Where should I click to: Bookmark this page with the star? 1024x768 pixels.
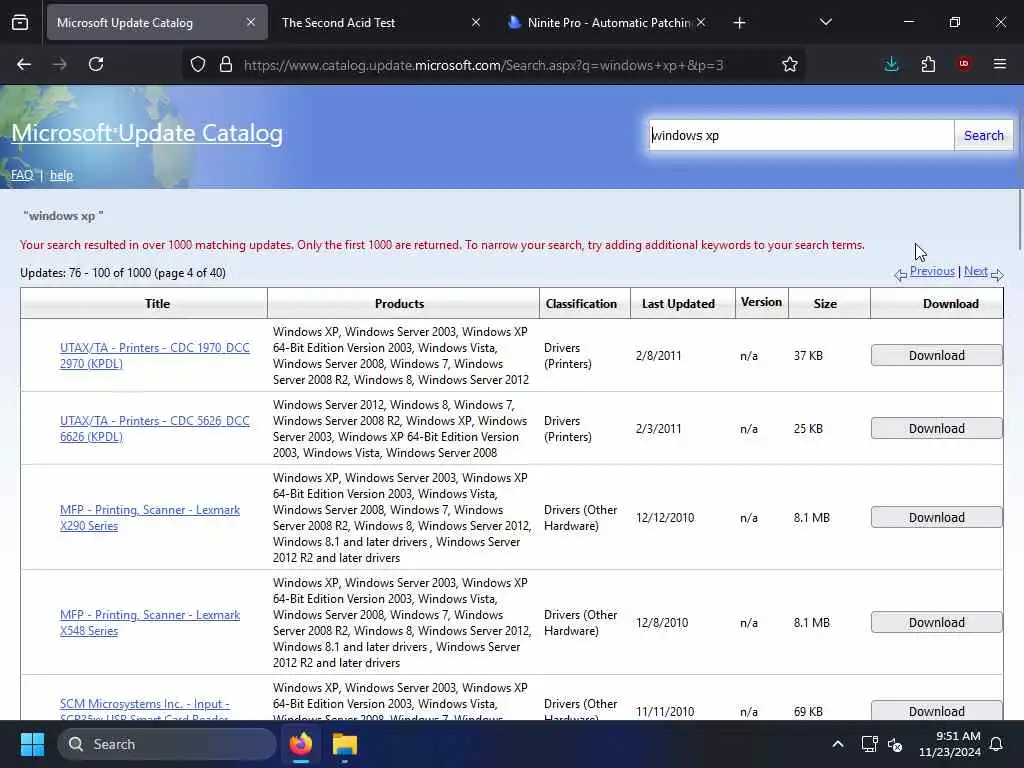tap(790, 64)
